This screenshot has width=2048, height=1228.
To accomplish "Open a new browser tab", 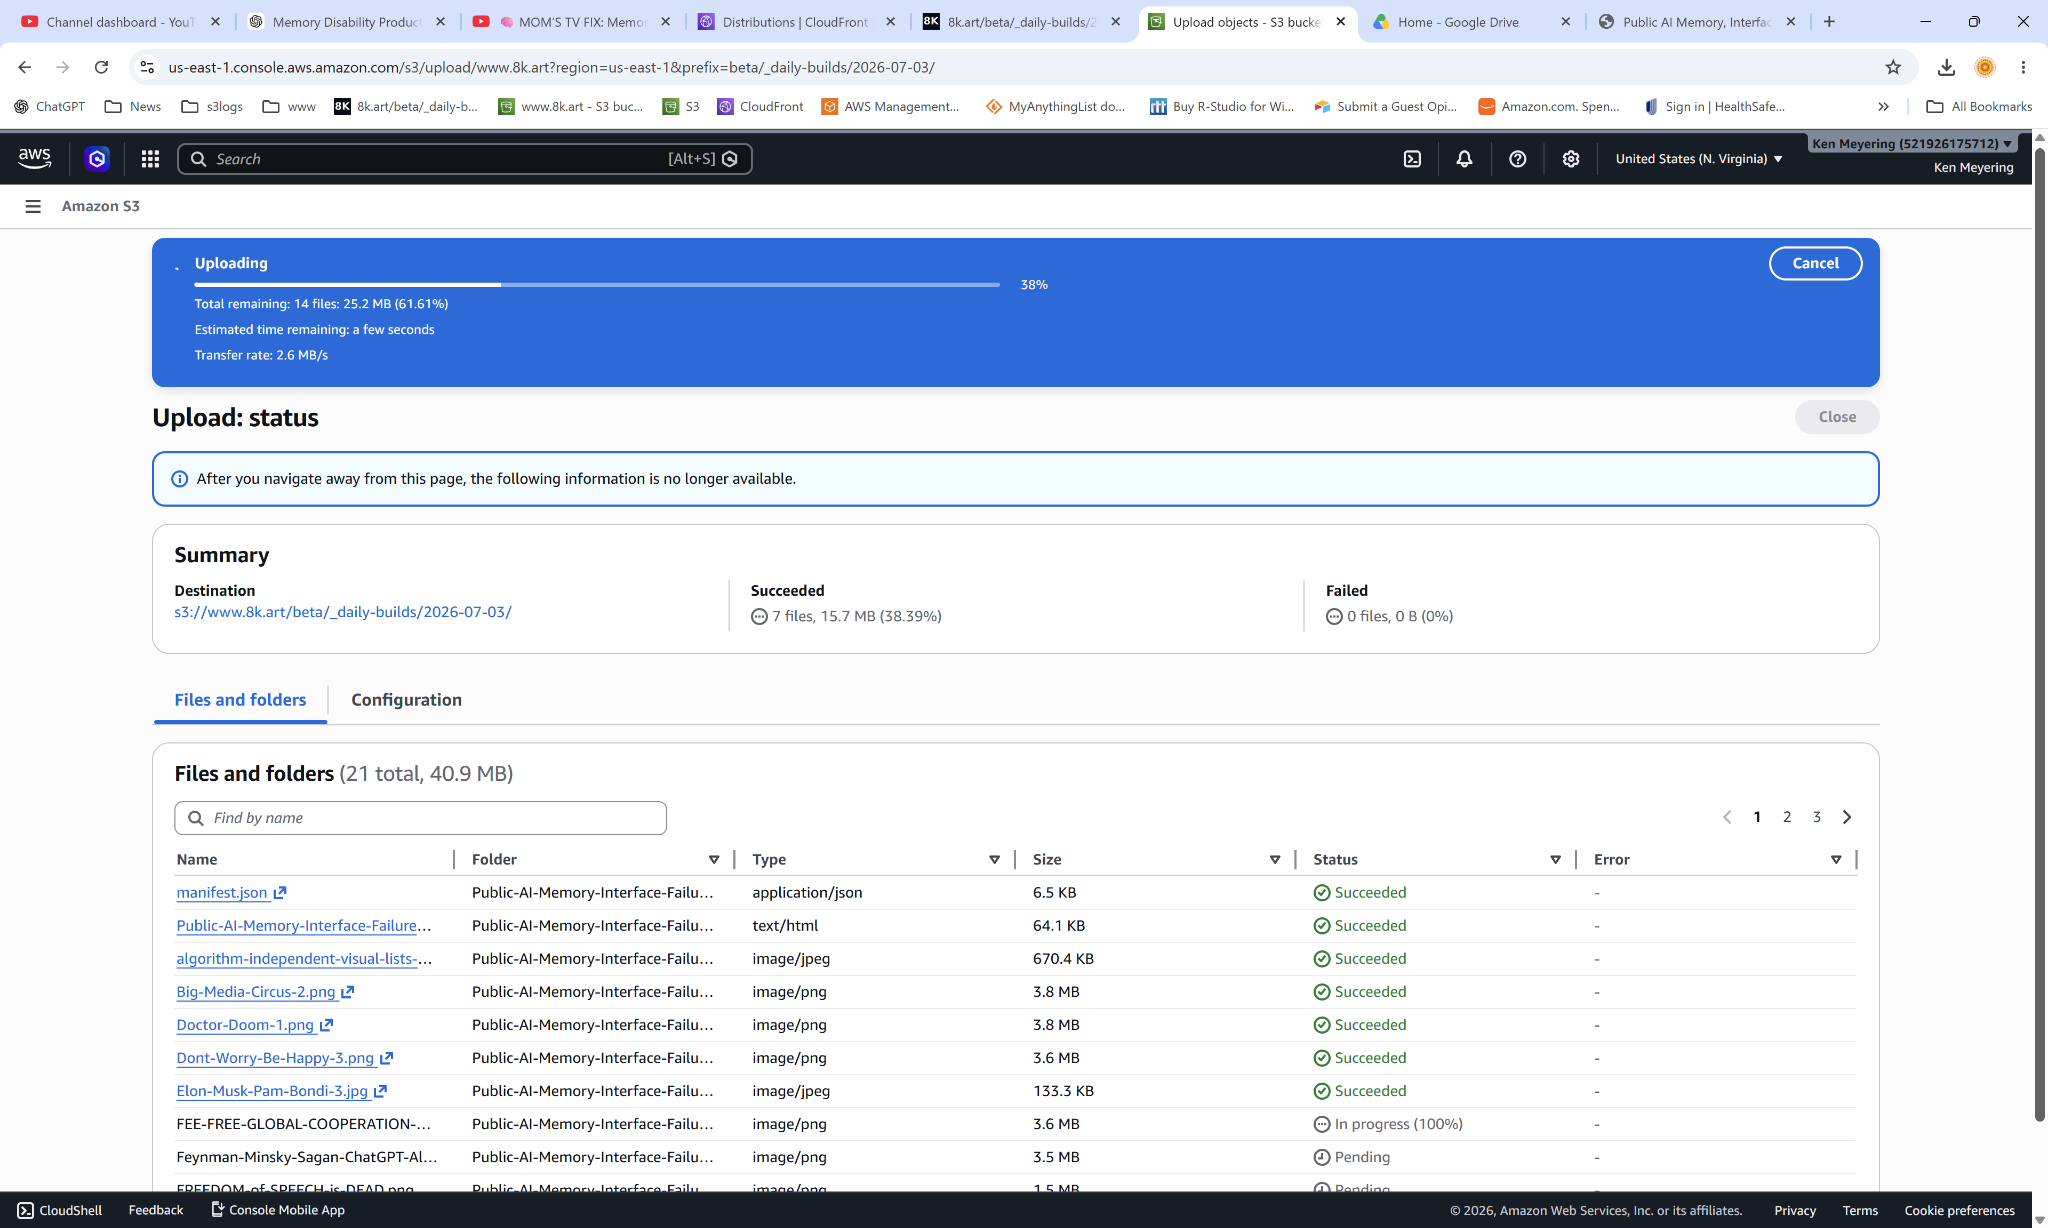I will [1829, 21].
